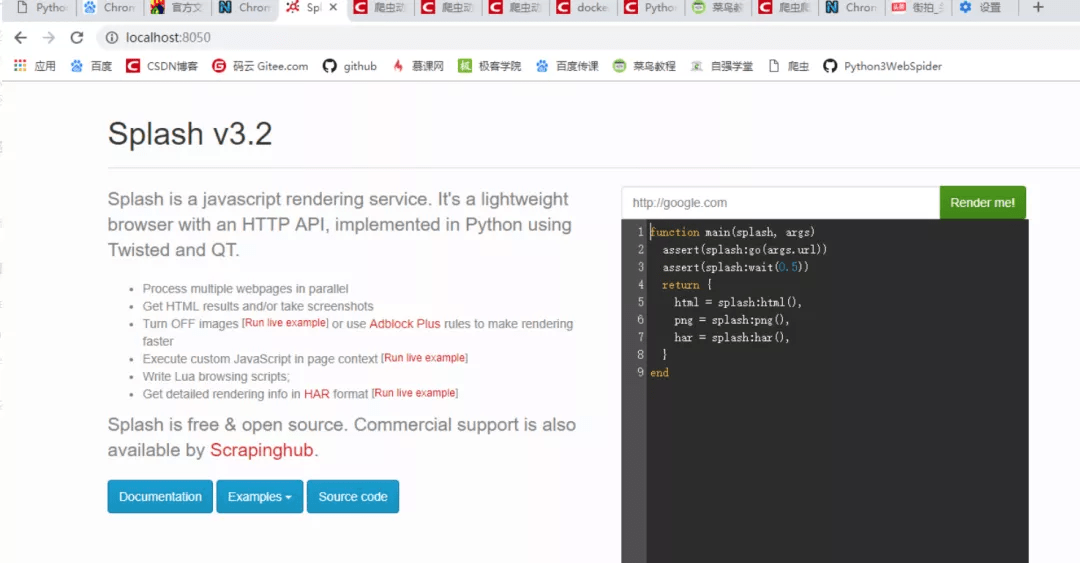
Task: Open the github bookmark
Action: point(350,66)
